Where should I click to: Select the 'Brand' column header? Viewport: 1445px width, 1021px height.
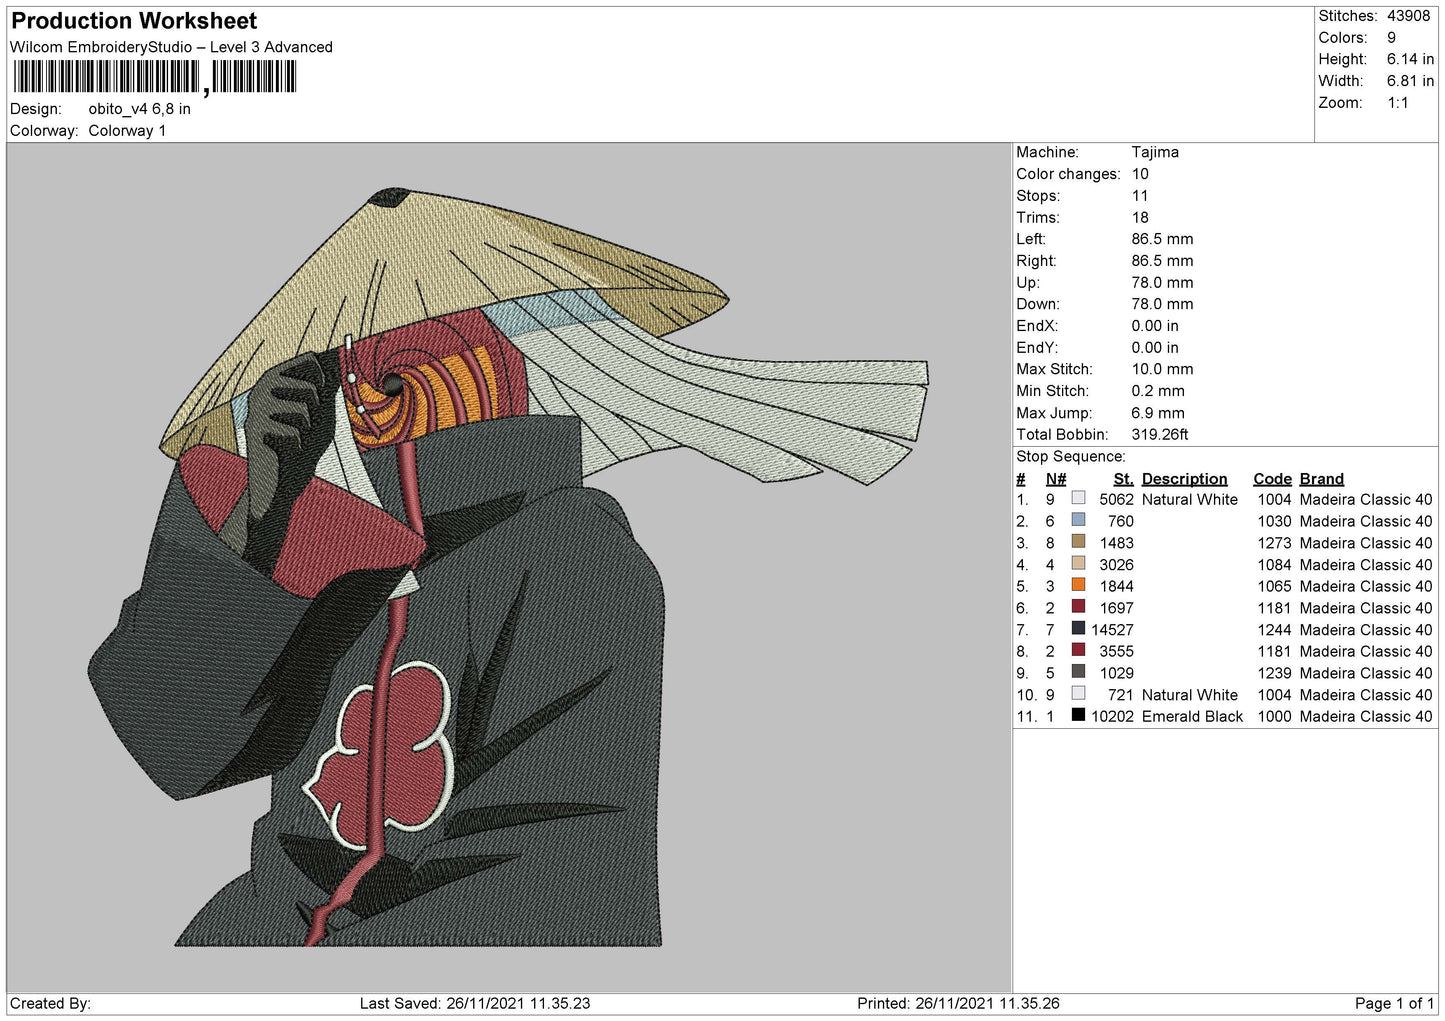[1322, 479]
